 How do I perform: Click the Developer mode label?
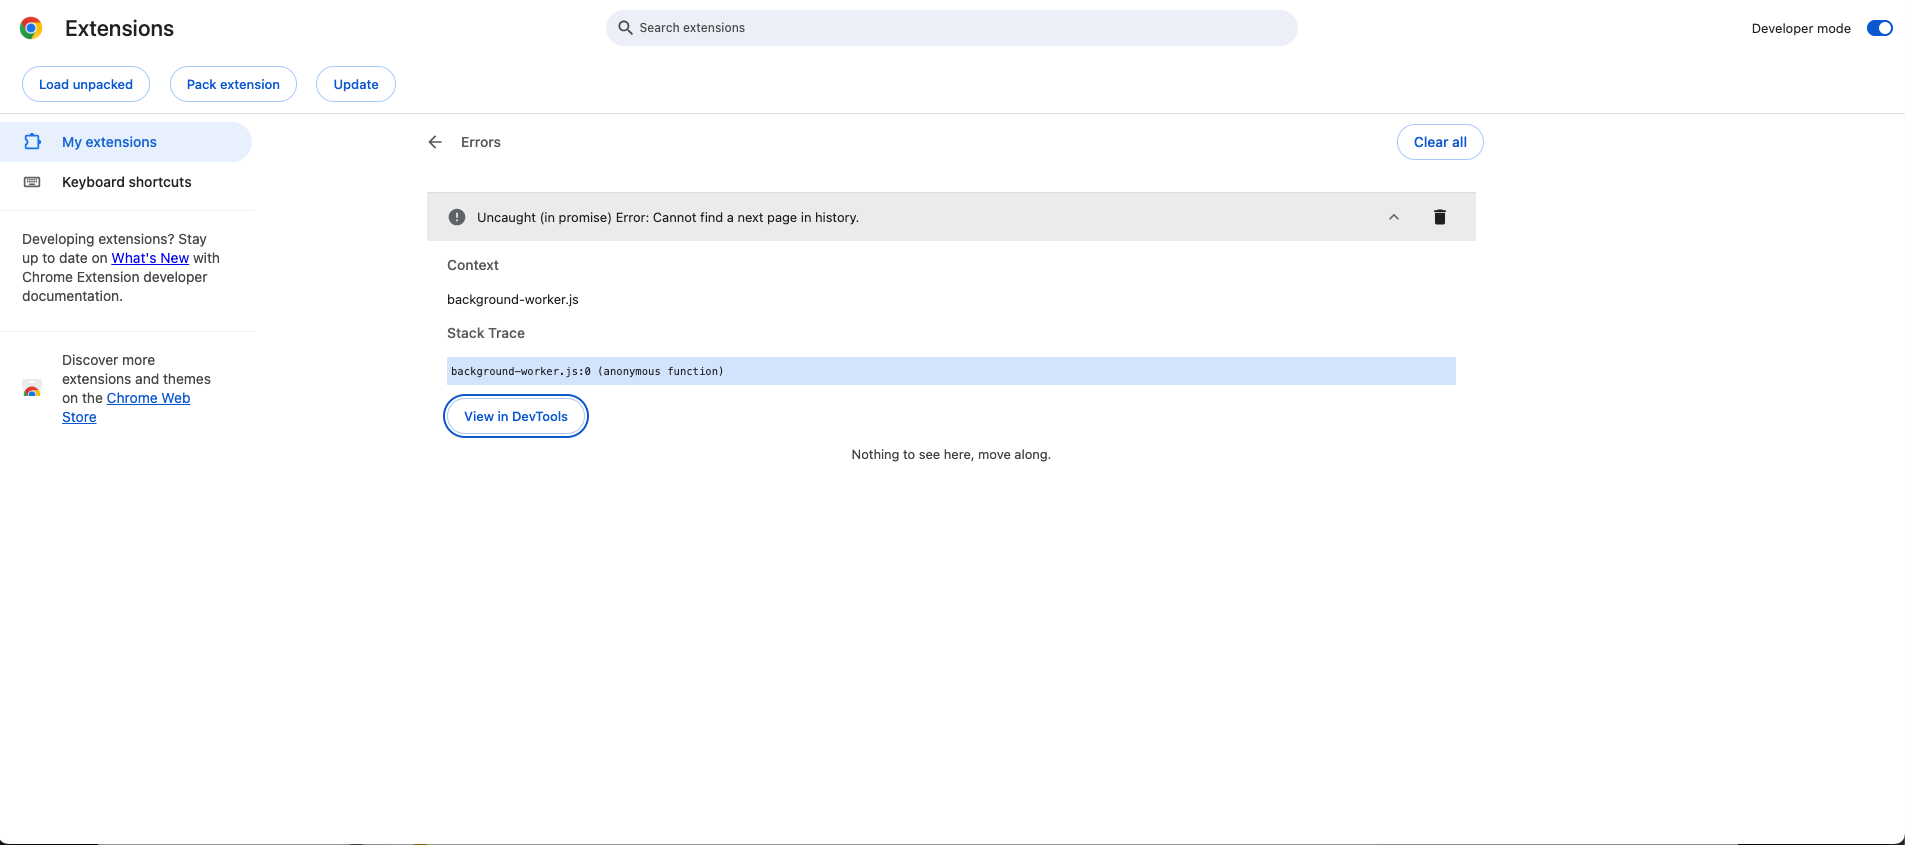tap(1801, 28)
